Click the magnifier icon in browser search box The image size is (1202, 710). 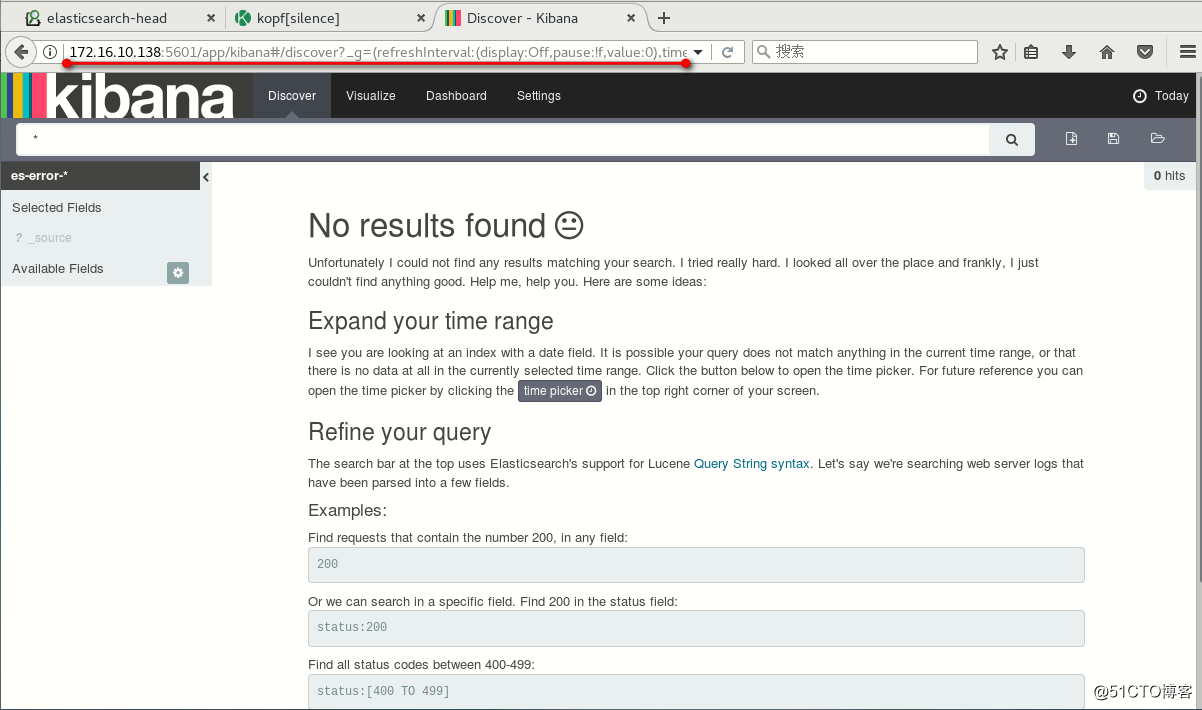click(764, 52)
